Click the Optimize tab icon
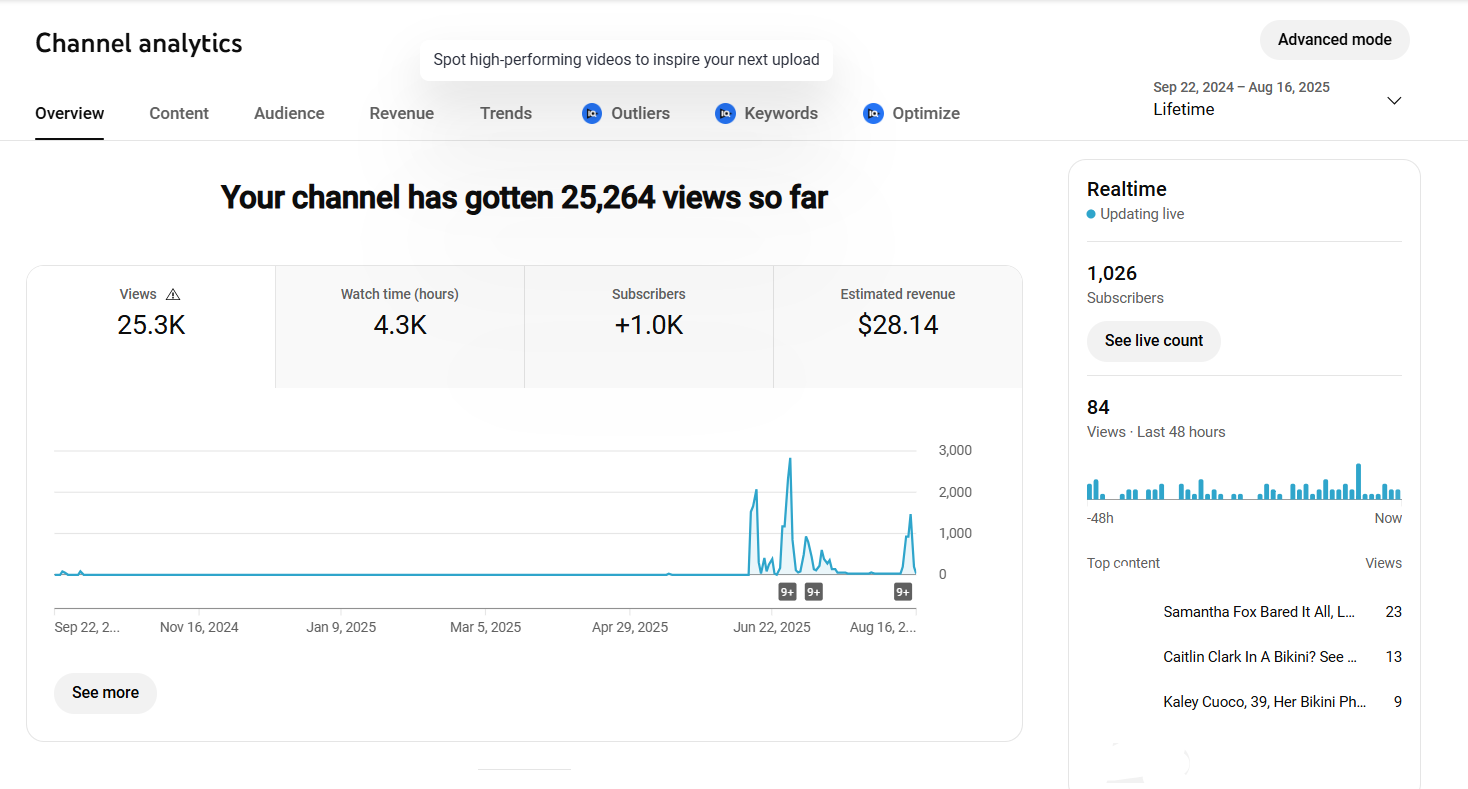 click(873, 114)
